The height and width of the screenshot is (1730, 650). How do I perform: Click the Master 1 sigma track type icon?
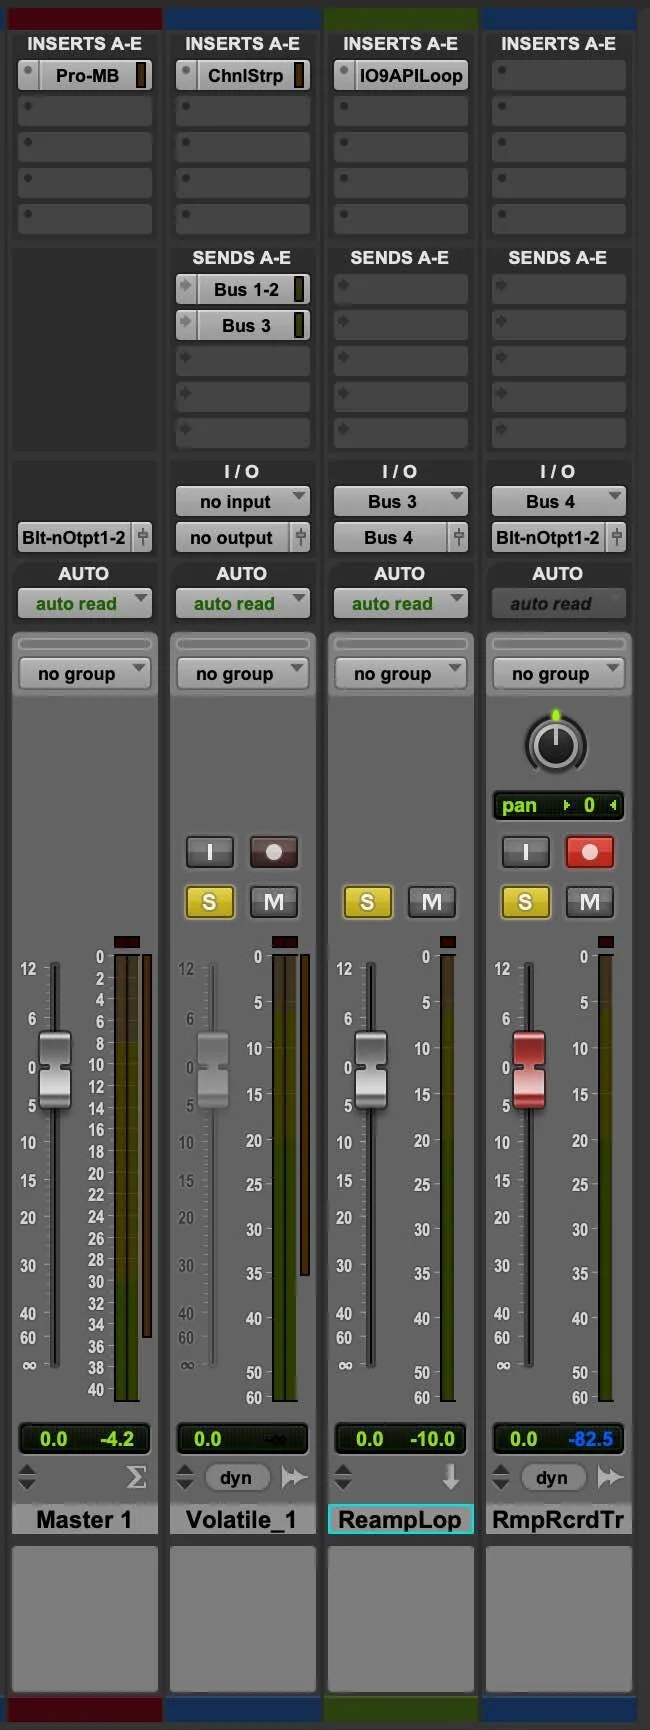(136, 1477)
